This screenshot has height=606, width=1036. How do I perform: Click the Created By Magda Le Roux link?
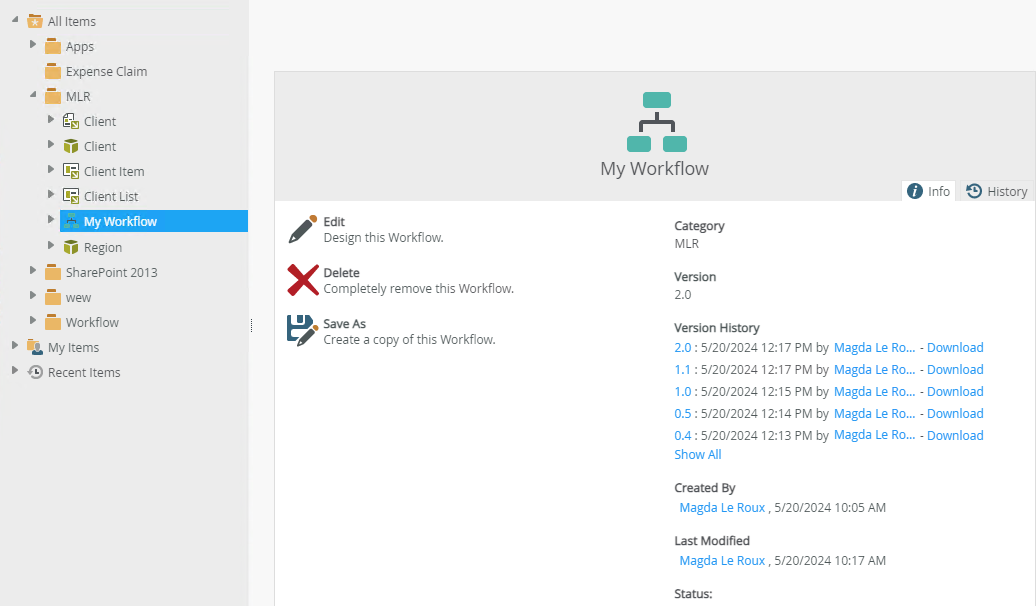[722, 507]
